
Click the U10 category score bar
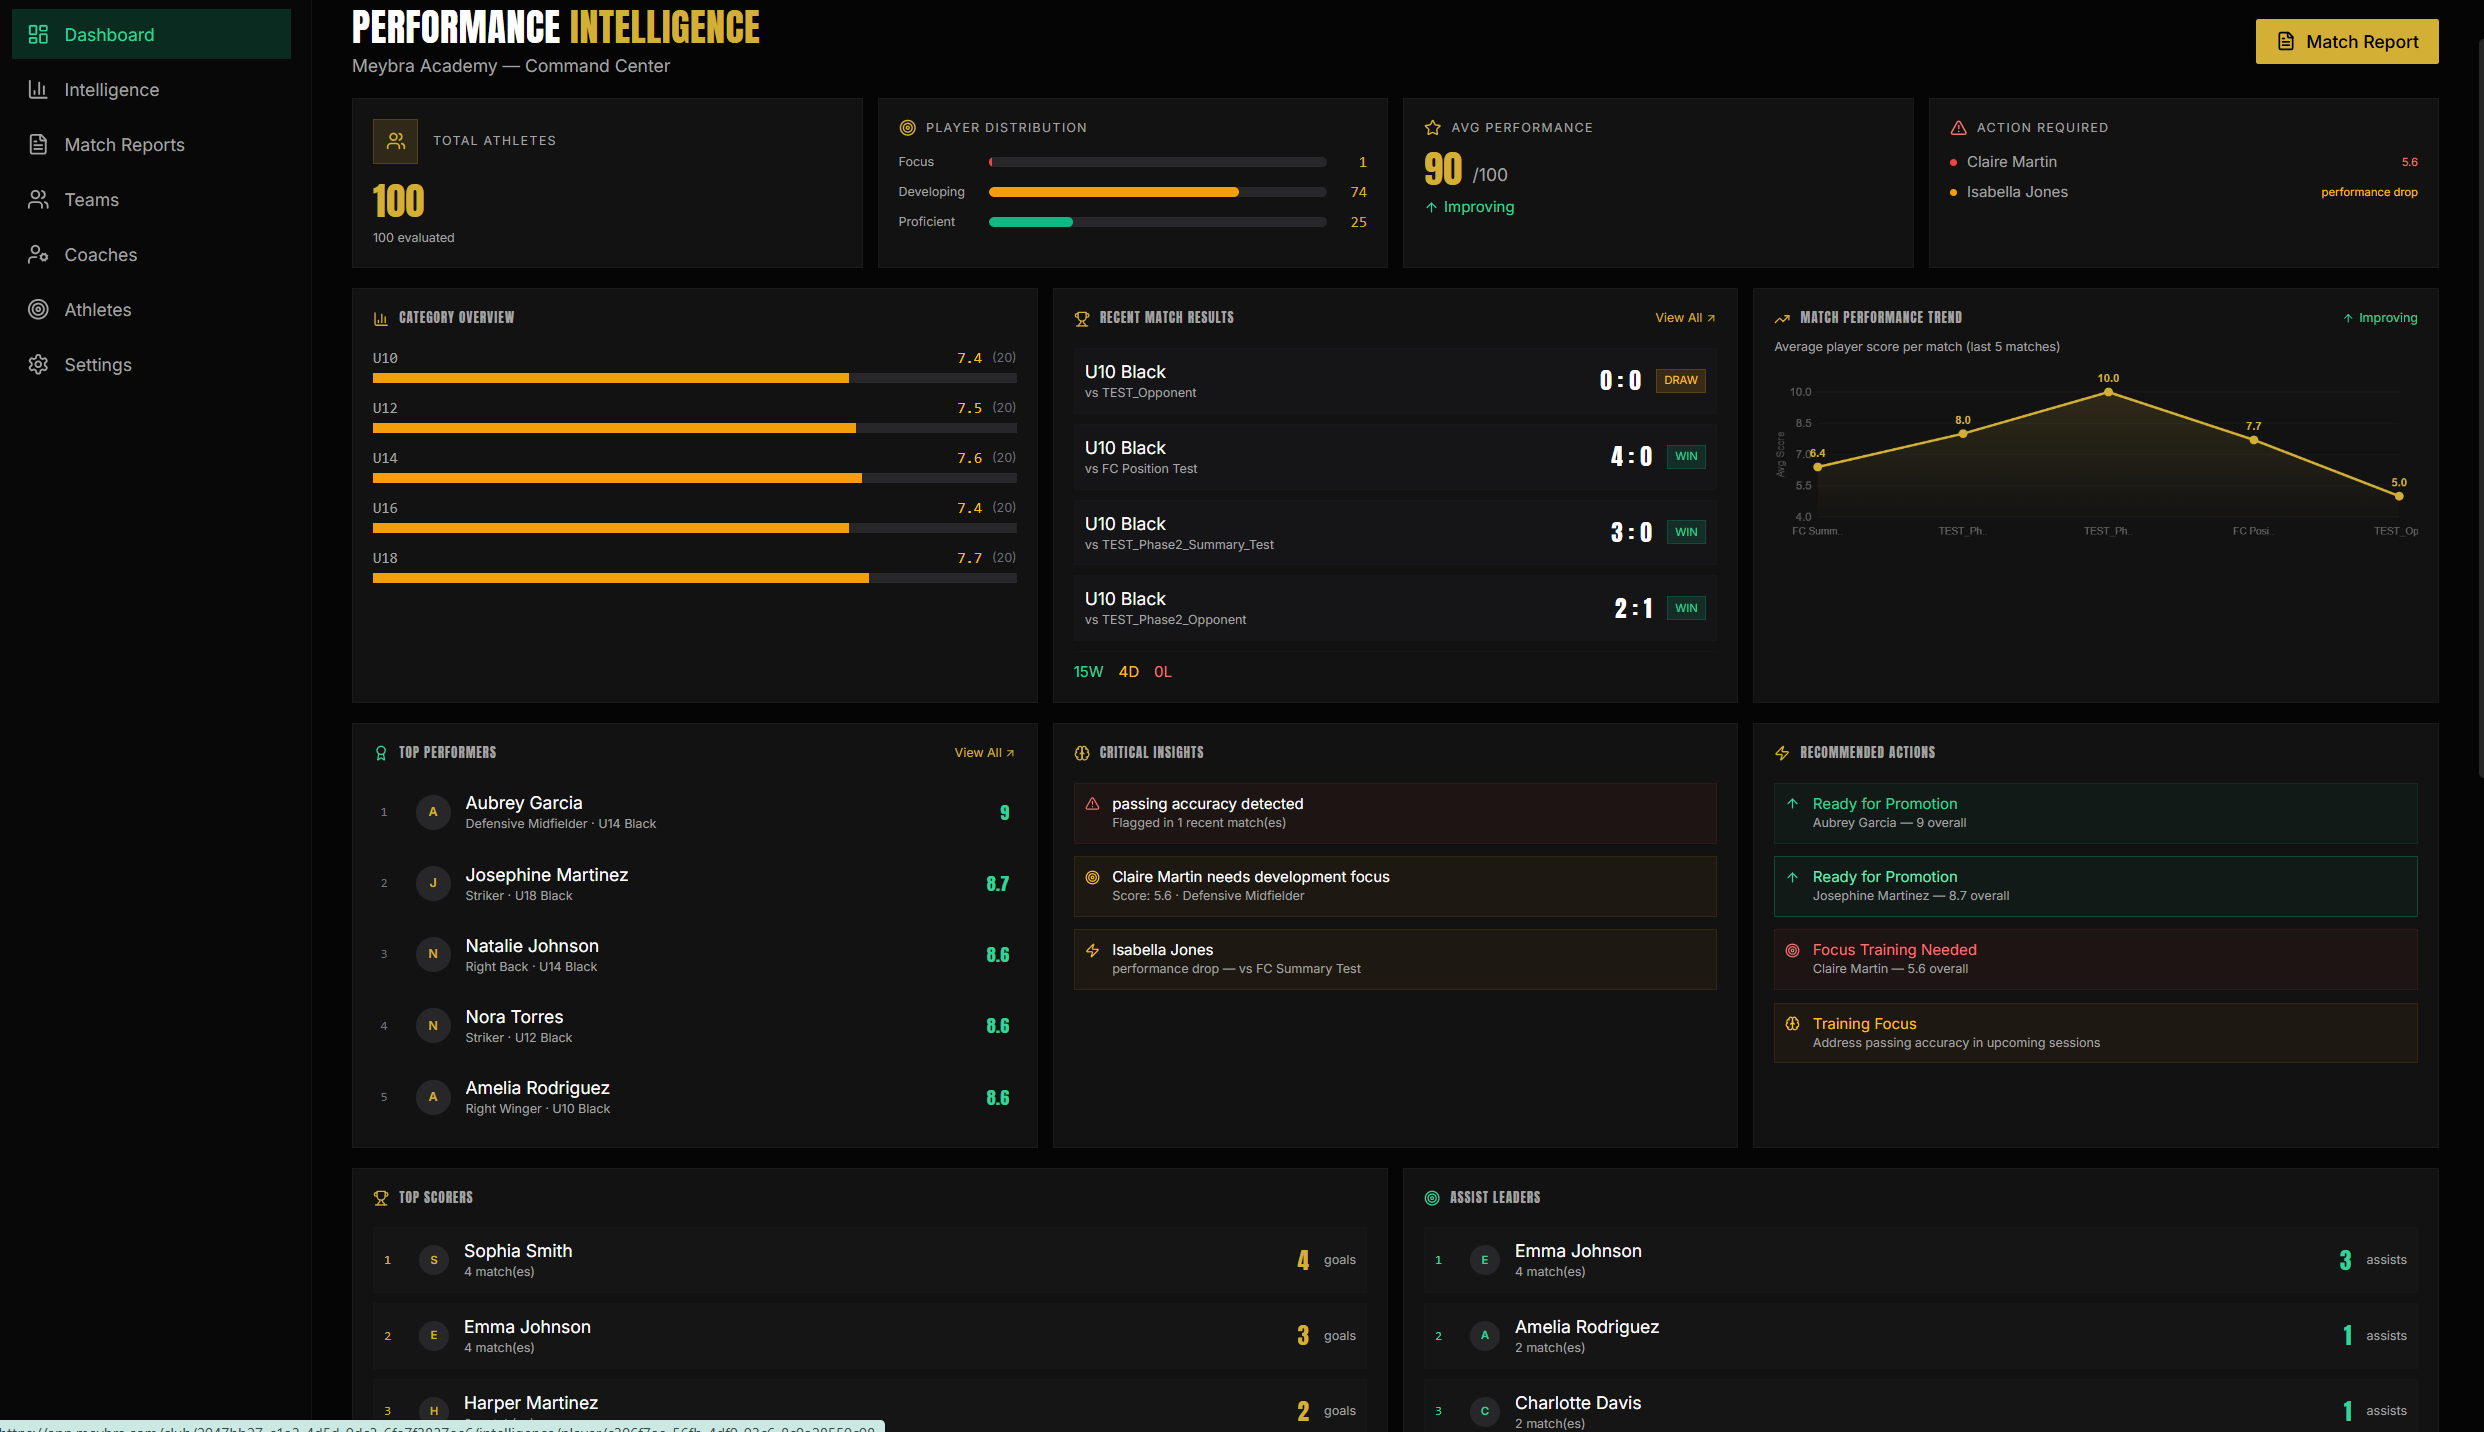[695, 378]
